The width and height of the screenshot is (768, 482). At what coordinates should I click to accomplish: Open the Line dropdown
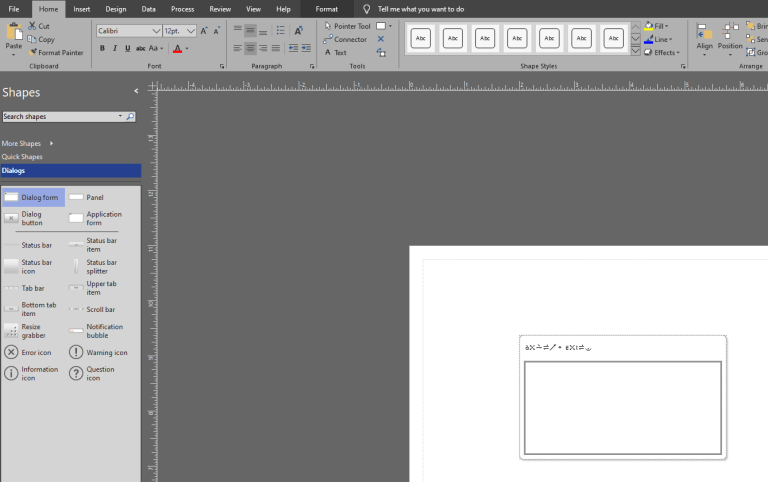click(658, 39)
